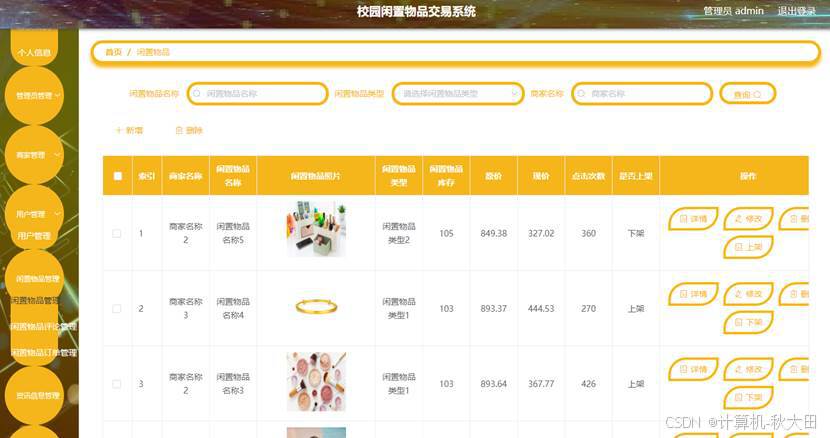Click the 查询 search button
Viewport: 830px width, 438px height.
[747, 94]
